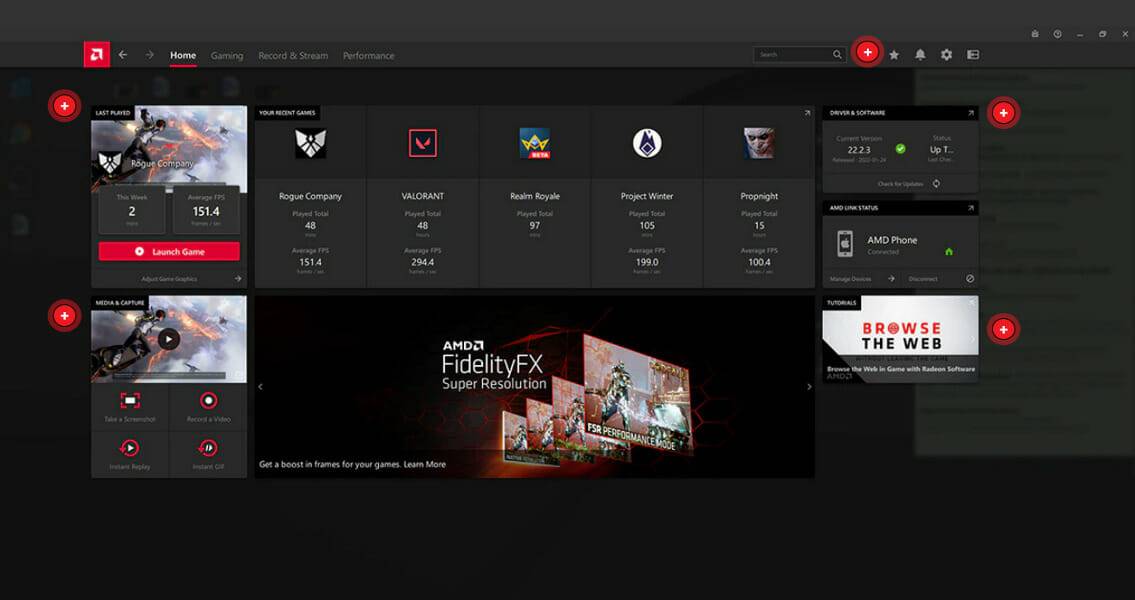Select the Realm Royale game icon
The height and width of the screenshot is (600, 1135).
coord(535,143)
